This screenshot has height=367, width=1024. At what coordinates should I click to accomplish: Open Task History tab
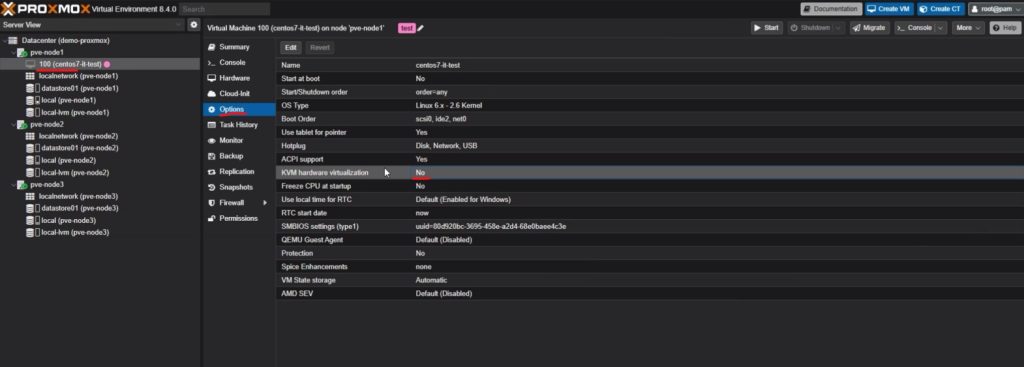pos(238,125)
